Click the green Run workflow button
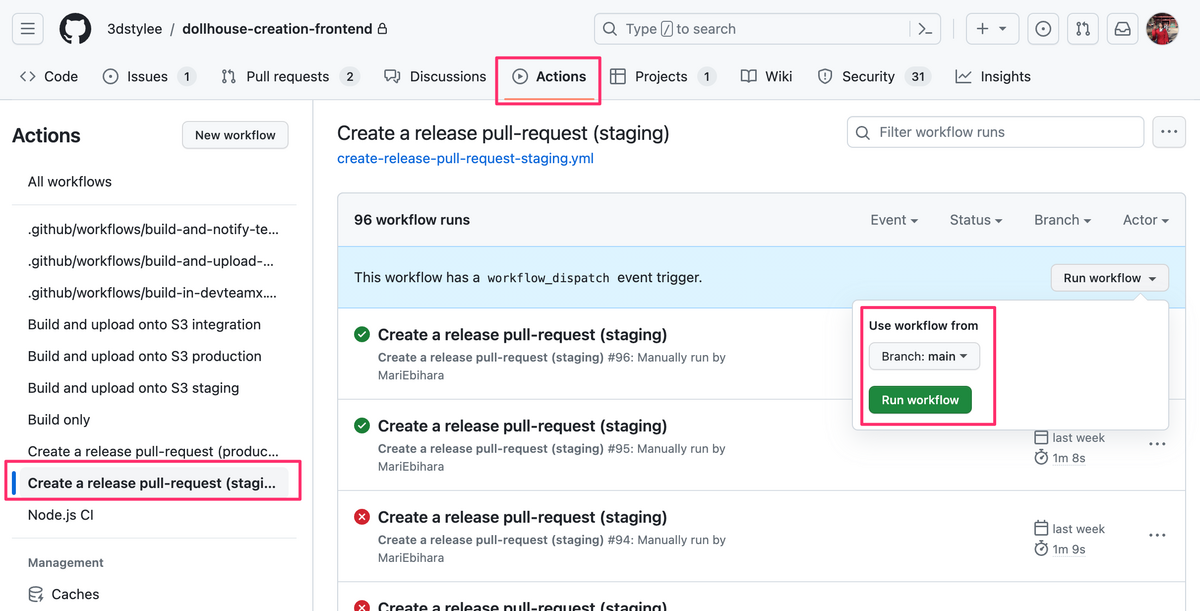 [x=919, y=399]
